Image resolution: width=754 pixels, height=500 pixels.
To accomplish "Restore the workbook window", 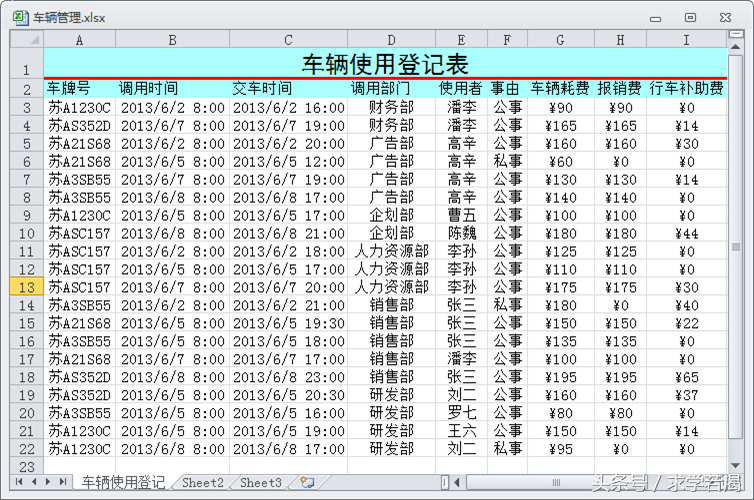I will [x=690, y=18].
